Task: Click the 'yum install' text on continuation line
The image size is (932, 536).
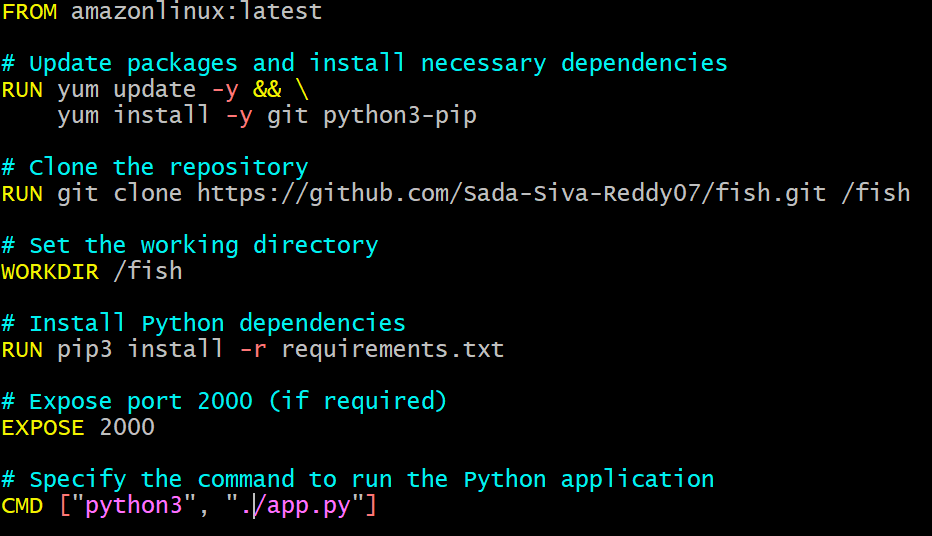Action: (x=133, y=115)
